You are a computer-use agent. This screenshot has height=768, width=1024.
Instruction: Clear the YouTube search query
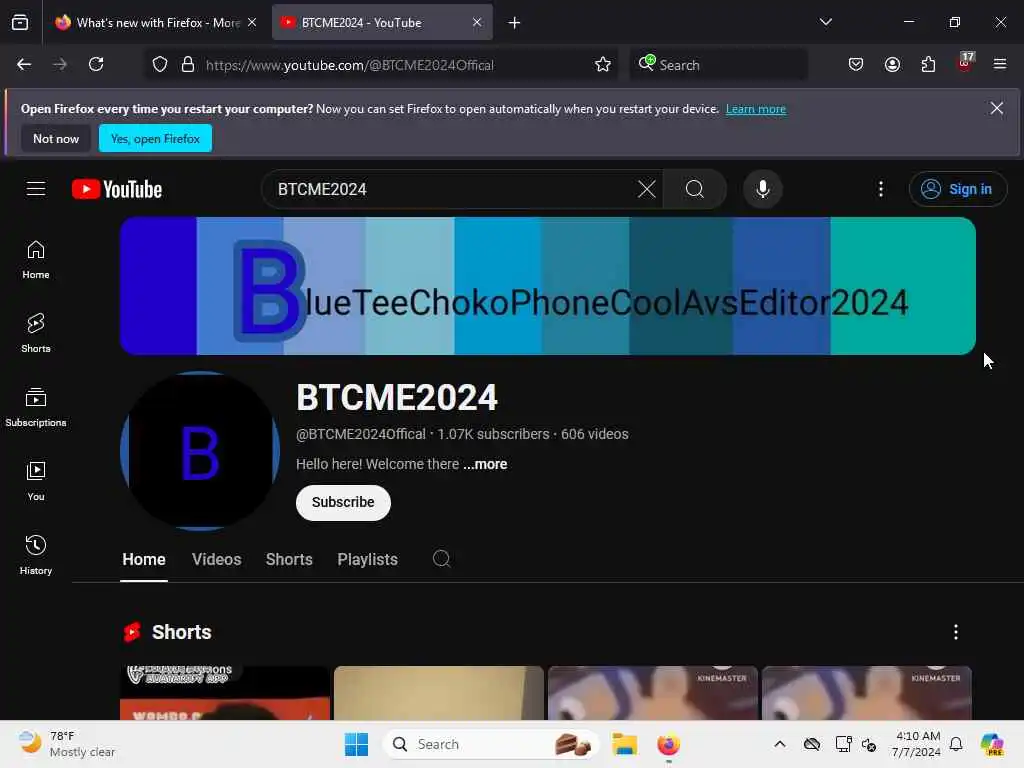(647, 189)
